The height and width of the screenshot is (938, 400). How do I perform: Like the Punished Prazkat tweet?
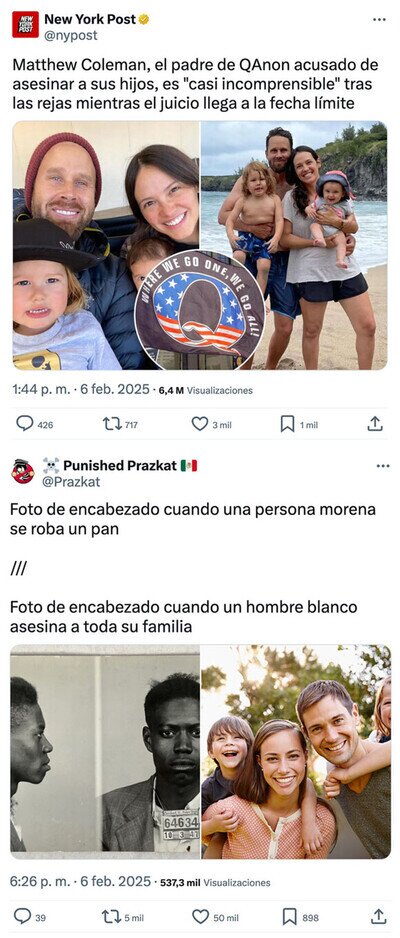point(200,916)
